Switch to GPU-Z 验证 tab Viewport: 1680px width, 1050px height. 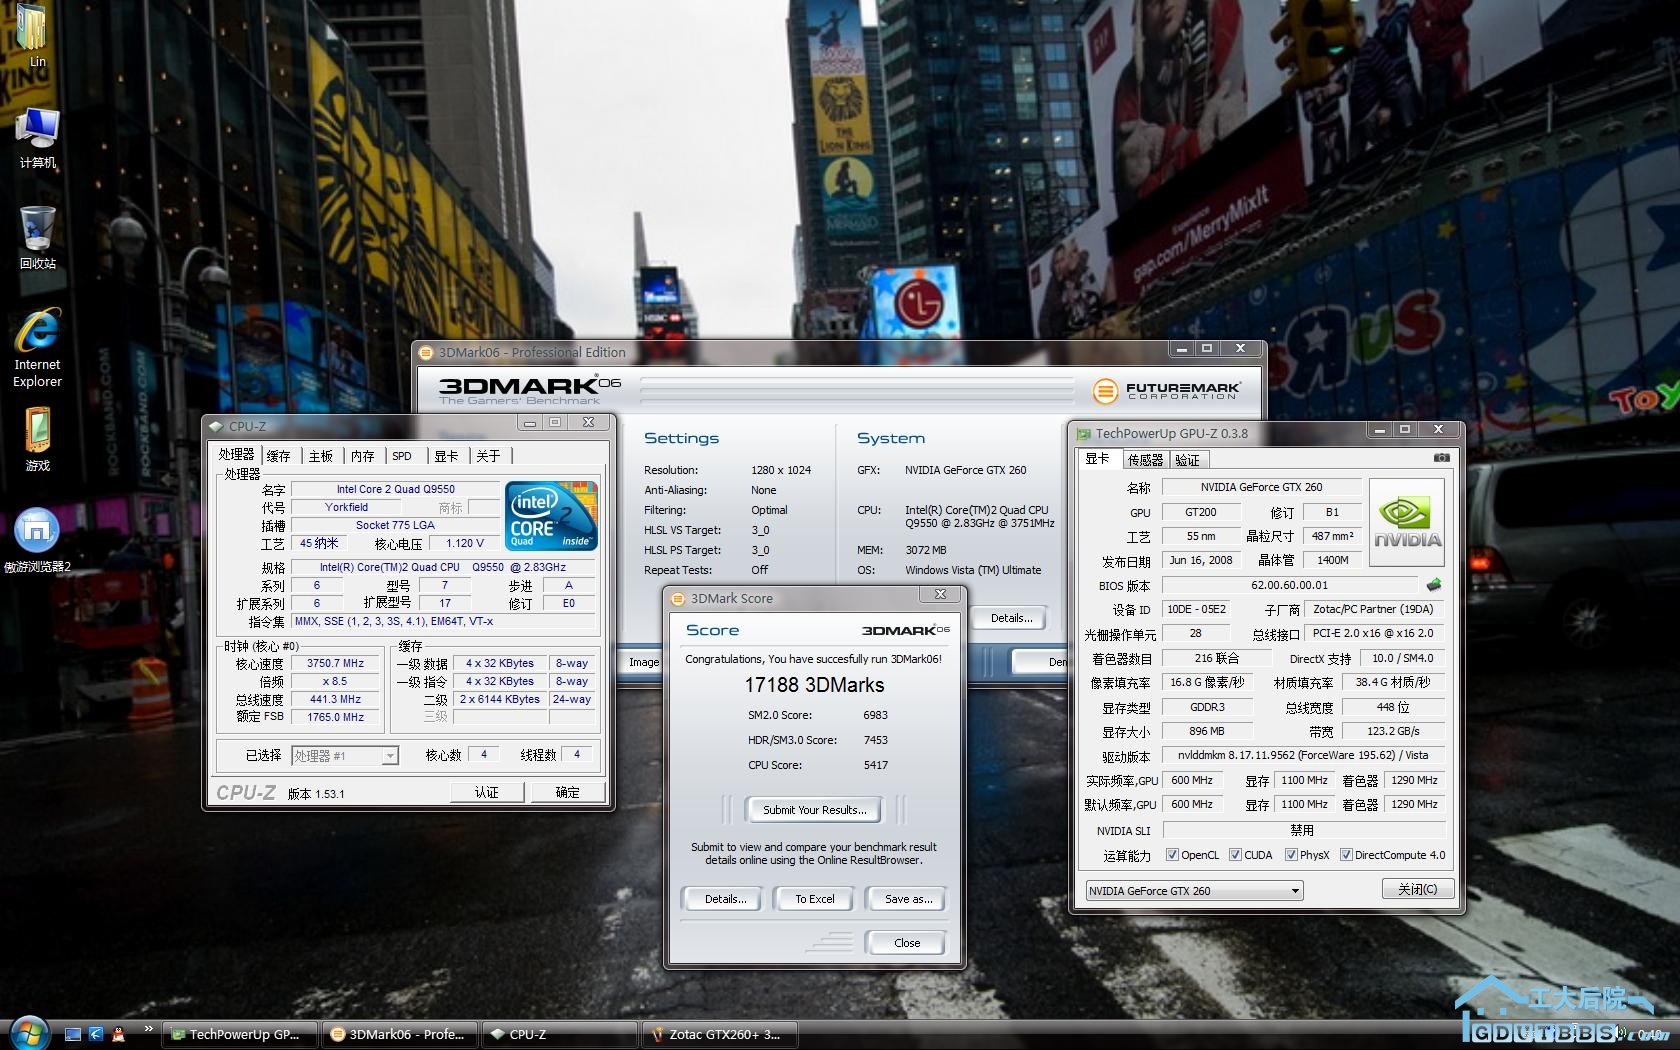pos(1188,460)
